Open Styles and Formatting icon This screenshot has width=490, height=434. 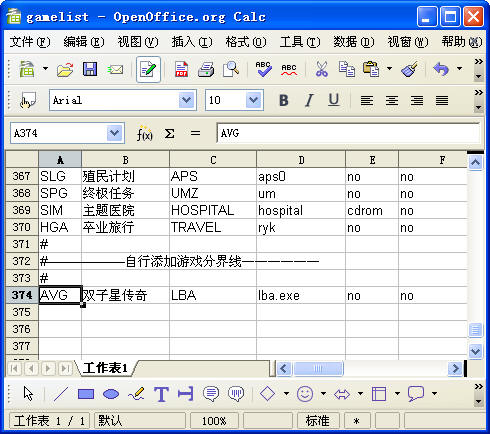click(x=28, y=100)
